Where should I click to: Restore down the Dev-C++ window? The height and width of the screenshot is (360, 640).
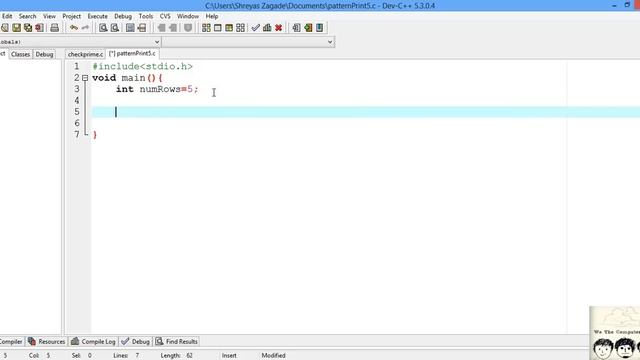point(627,5)
